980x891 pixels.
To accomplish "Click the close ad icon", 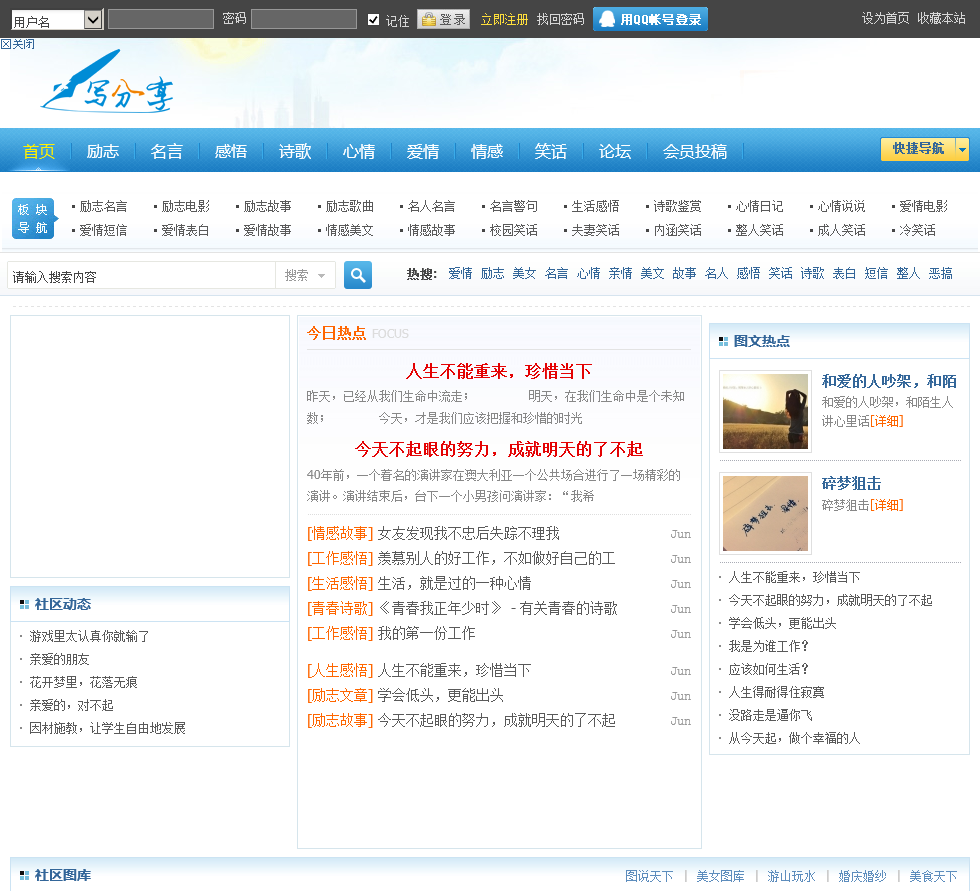I will click(18, 44).
